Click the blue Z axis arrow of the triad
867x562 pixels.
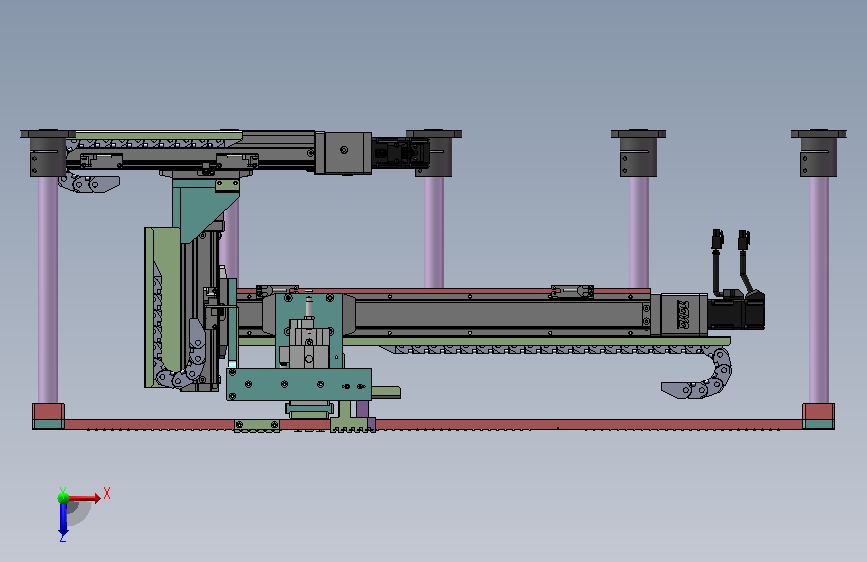coord(63,520)
